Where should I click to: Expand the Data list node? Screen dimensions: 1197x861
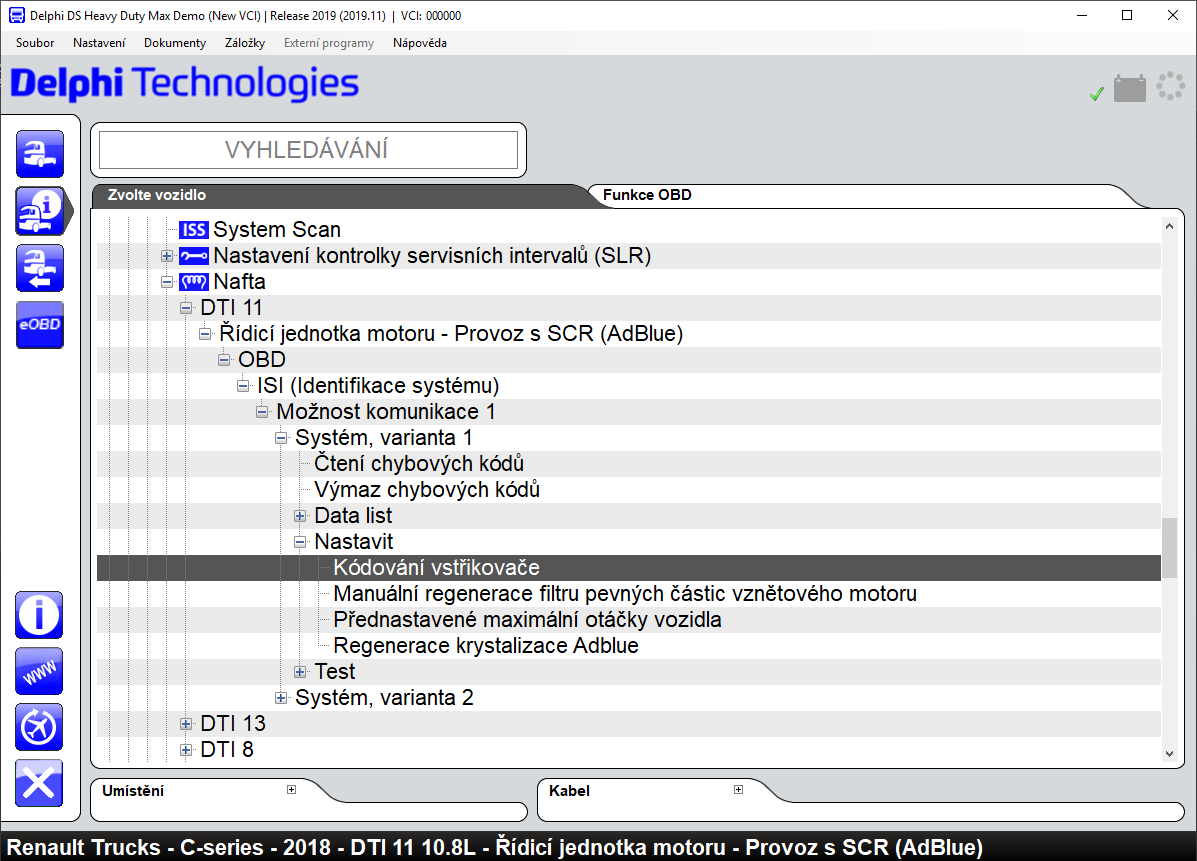tap(300, 516)
